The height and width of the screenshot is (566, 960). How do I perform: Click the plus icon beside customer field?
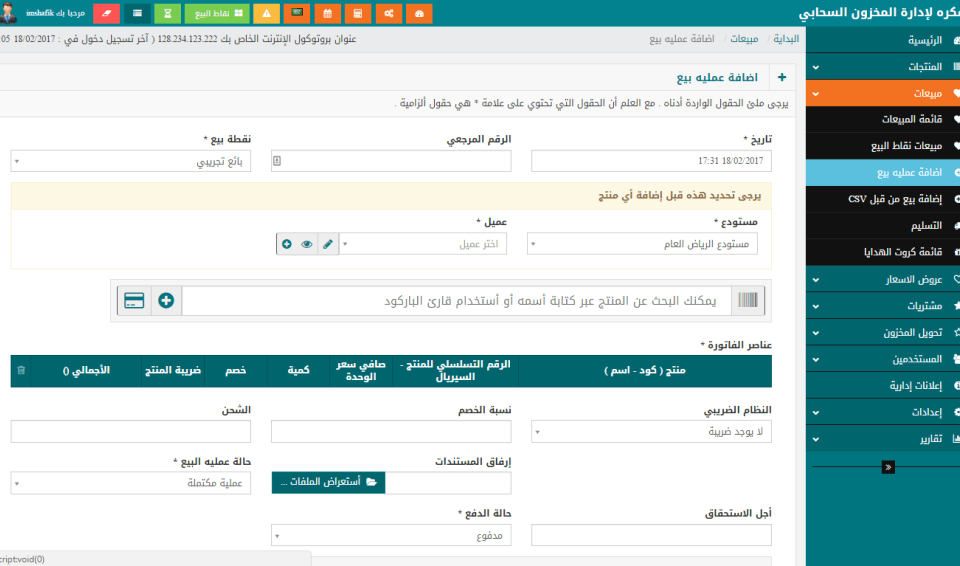(x=287, y=244)
